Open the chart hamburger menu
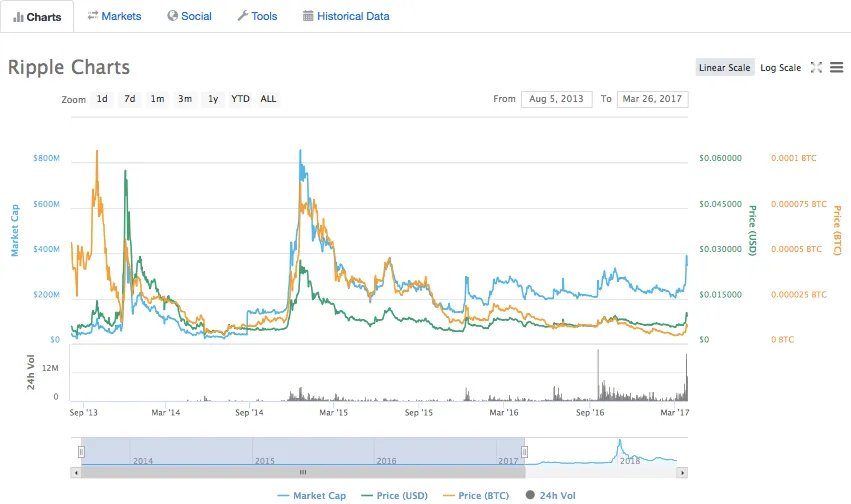851x504 pixels. coord(836,67)
